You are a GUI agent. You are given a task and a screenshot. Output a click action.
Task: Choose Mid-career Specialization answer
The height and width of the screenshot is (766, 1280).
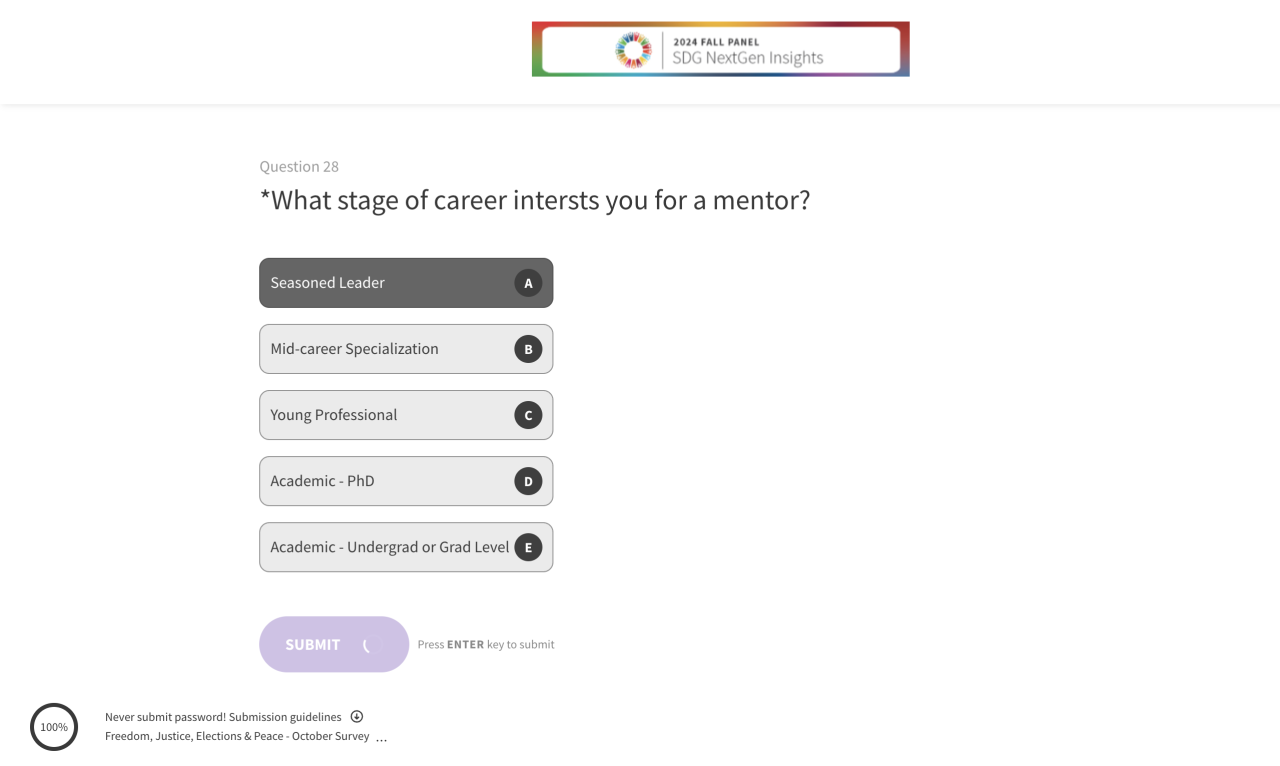[x=380, y=349]
